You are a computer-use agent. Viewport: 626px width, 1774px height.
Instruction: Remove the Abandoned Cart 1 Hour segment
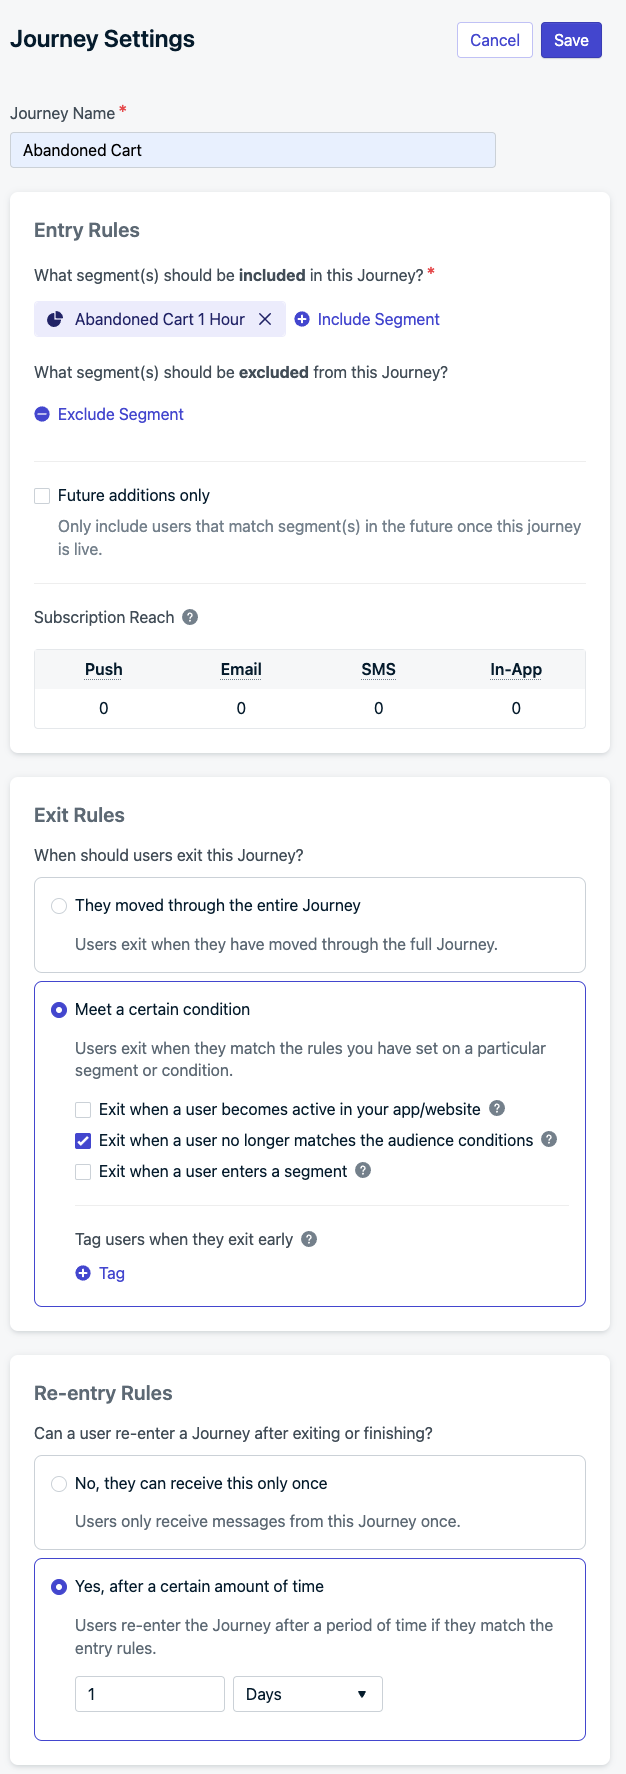tap(265, 319)
